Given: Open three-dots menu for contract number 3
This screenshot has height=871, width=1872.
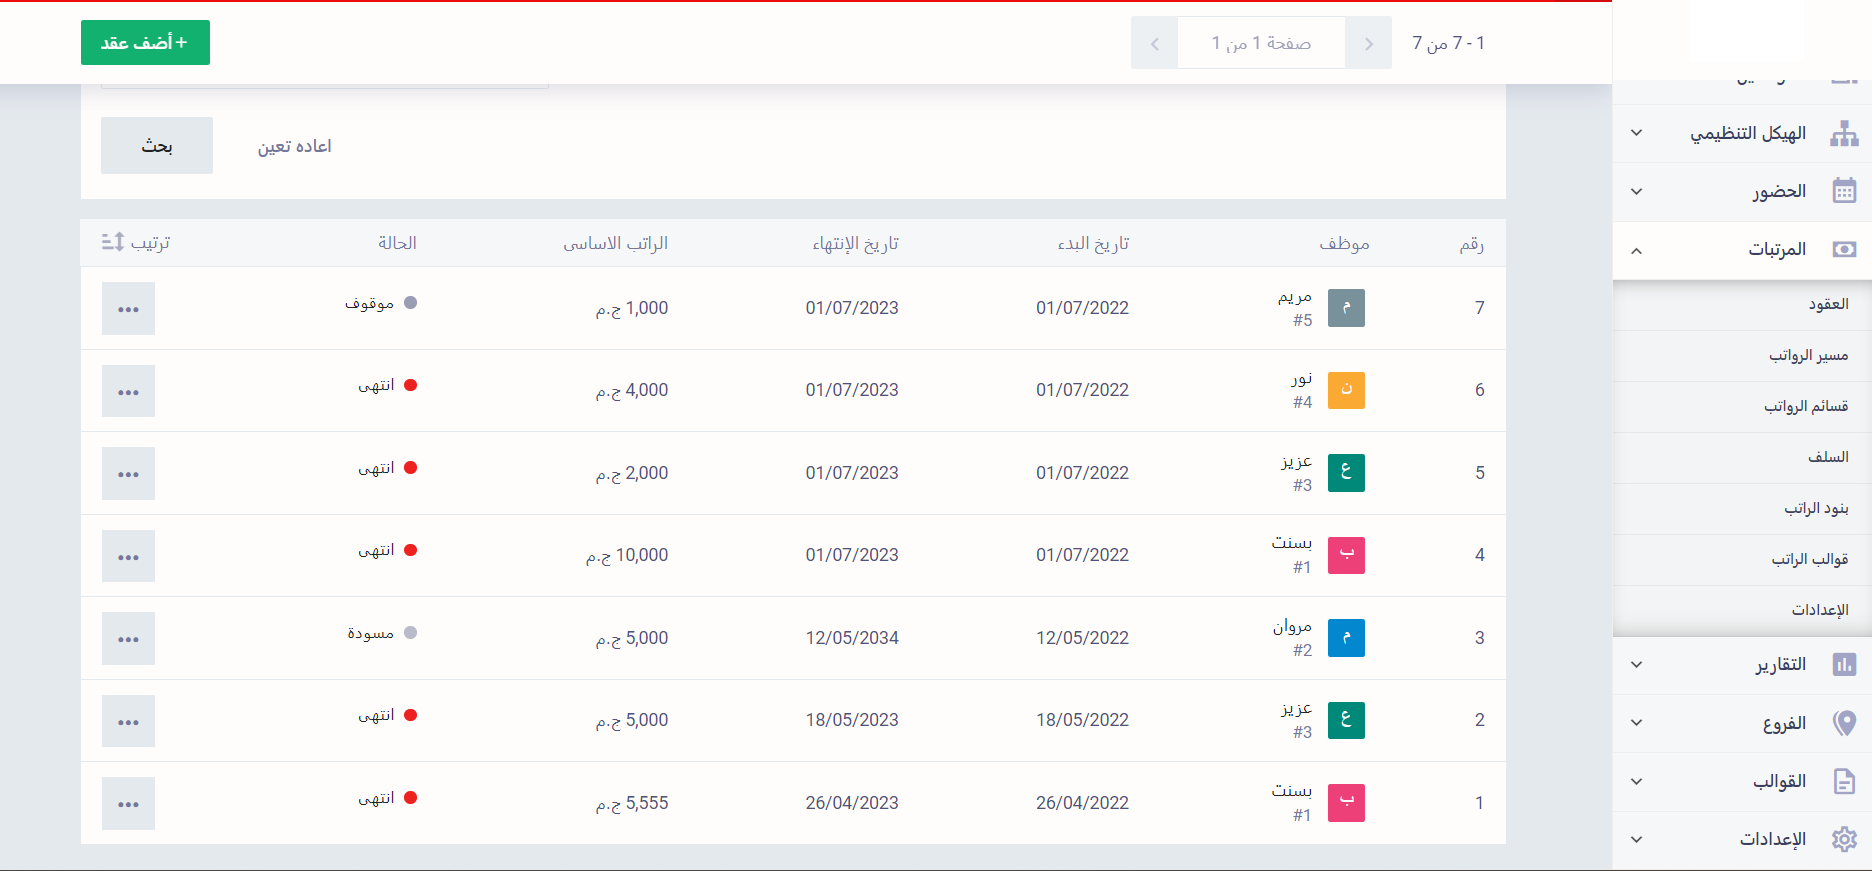Looking at the screenshot, I should coord(128,638).
